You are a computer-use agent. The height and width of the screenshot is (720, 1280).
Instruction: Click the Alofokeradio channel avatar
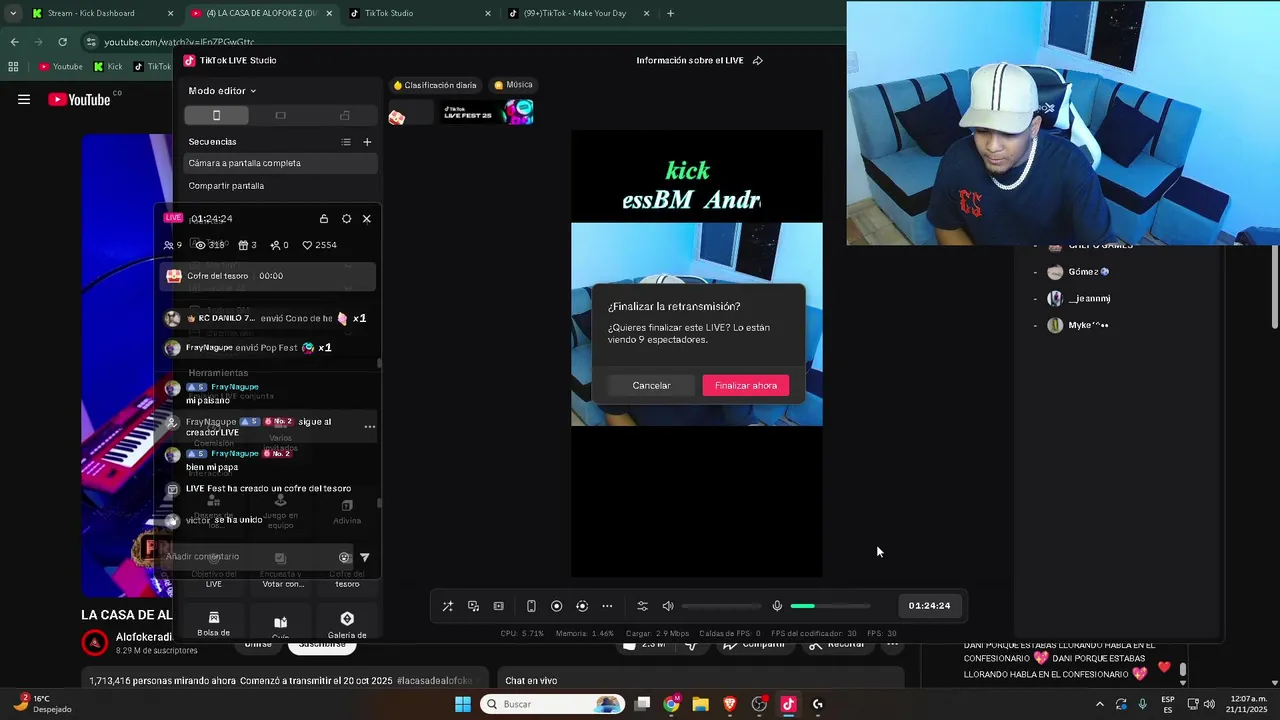95,643
